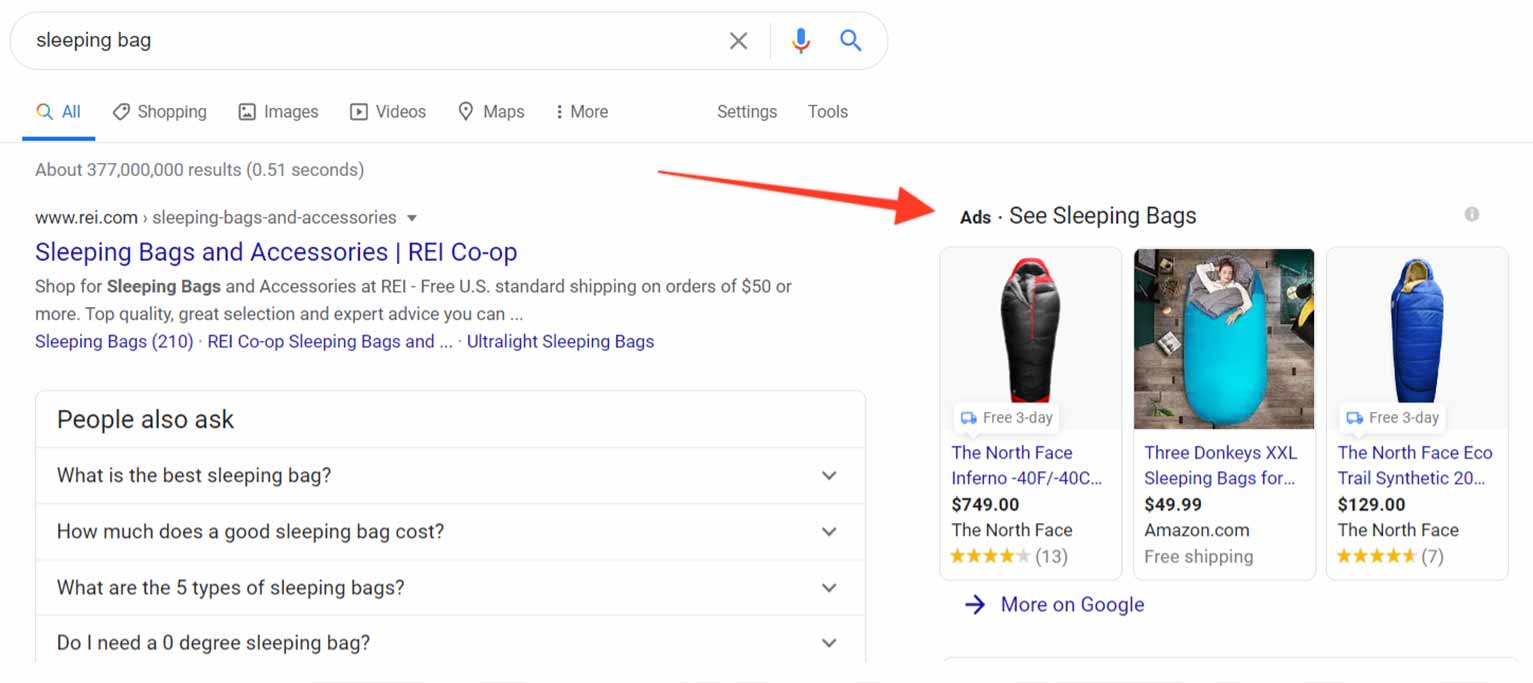
Task: Open the REI Co-op Sleeping Bags result title
Action: [x=276, y=252]
